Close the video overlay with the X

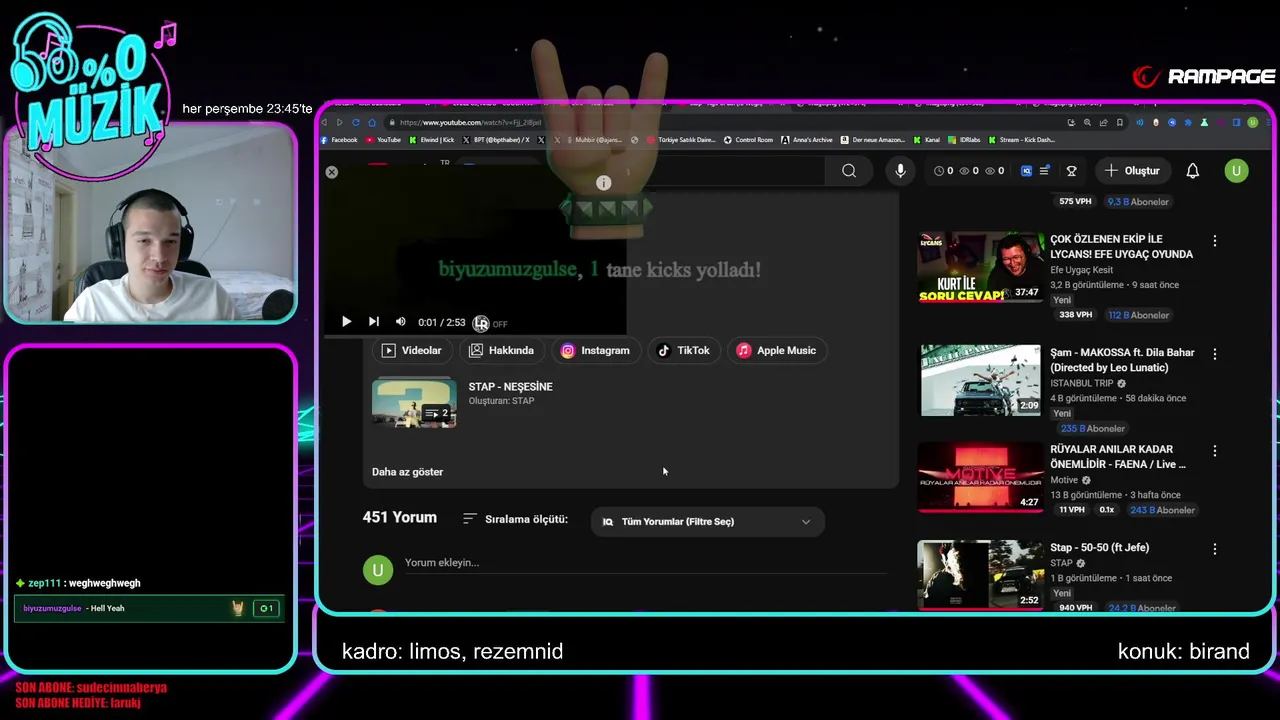[x=332, y=172]
